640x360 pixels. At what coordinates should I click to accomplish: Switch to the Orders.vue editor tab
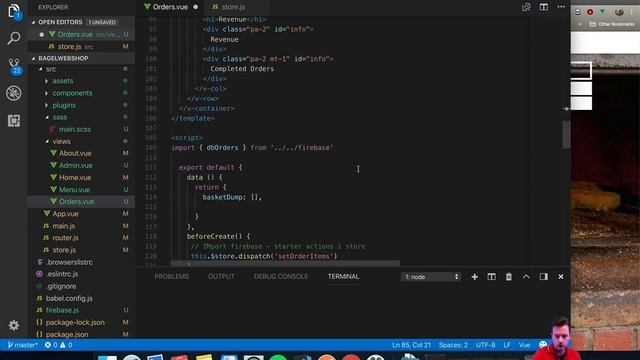click(171, 7)
